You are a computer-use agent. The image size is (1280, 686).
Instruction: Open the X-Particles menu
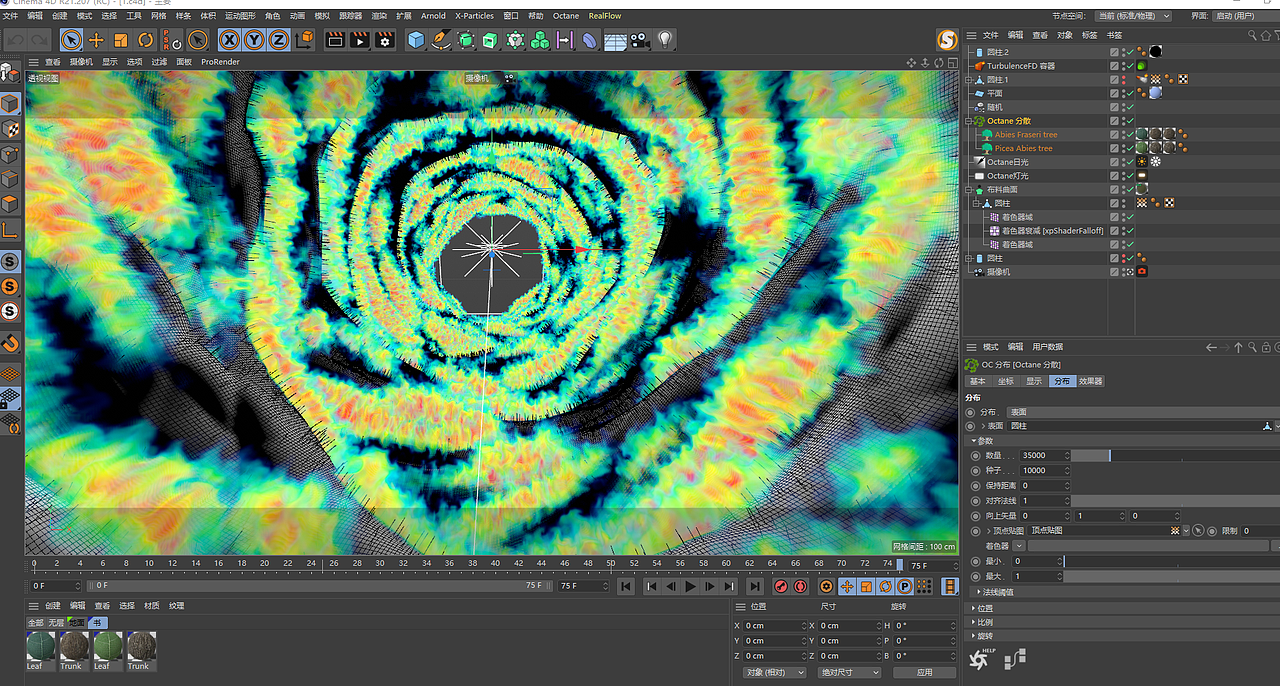point(474,16)
